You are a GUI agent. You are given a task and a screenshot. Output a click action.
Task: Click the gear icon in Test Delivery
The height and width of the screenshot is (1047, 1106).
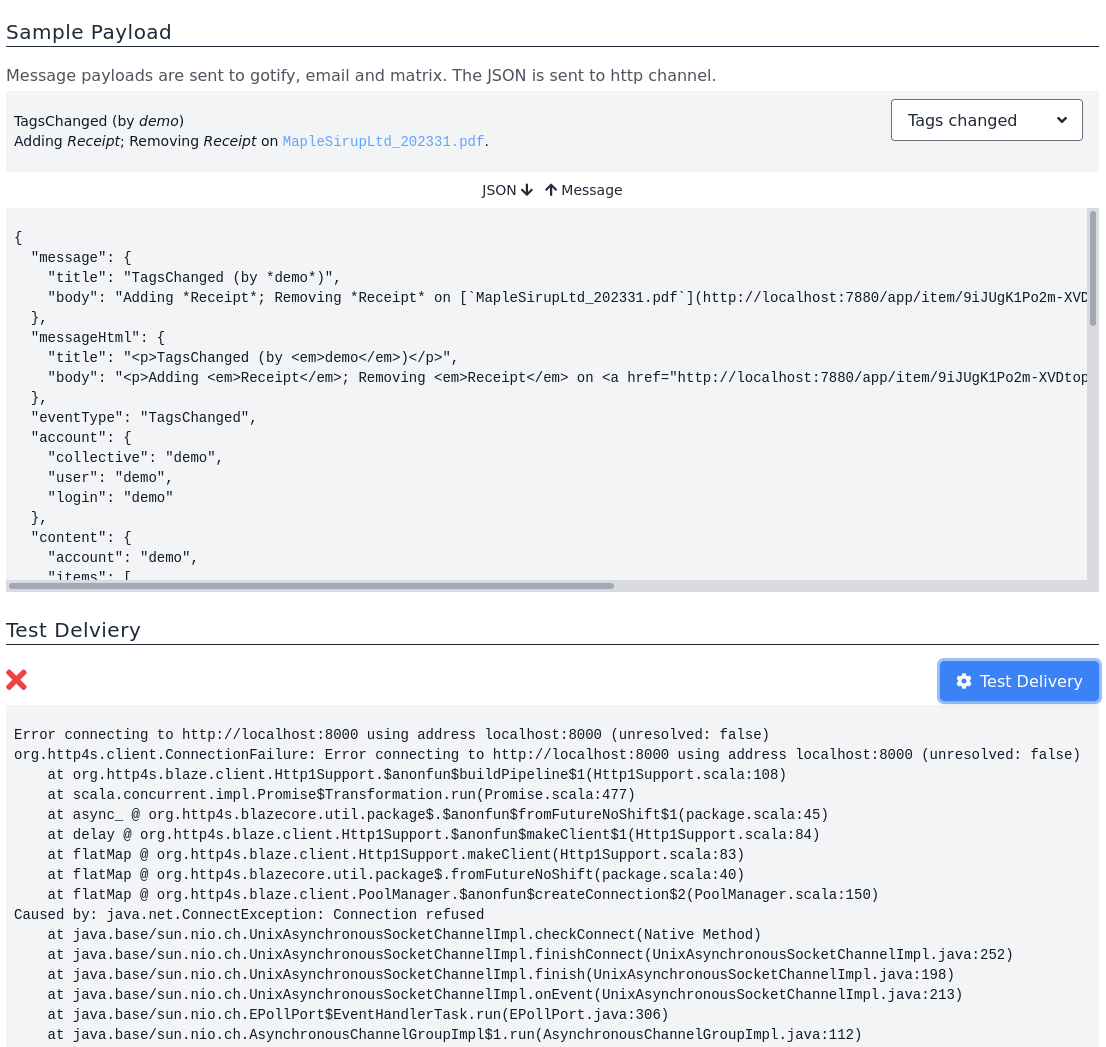964,681
